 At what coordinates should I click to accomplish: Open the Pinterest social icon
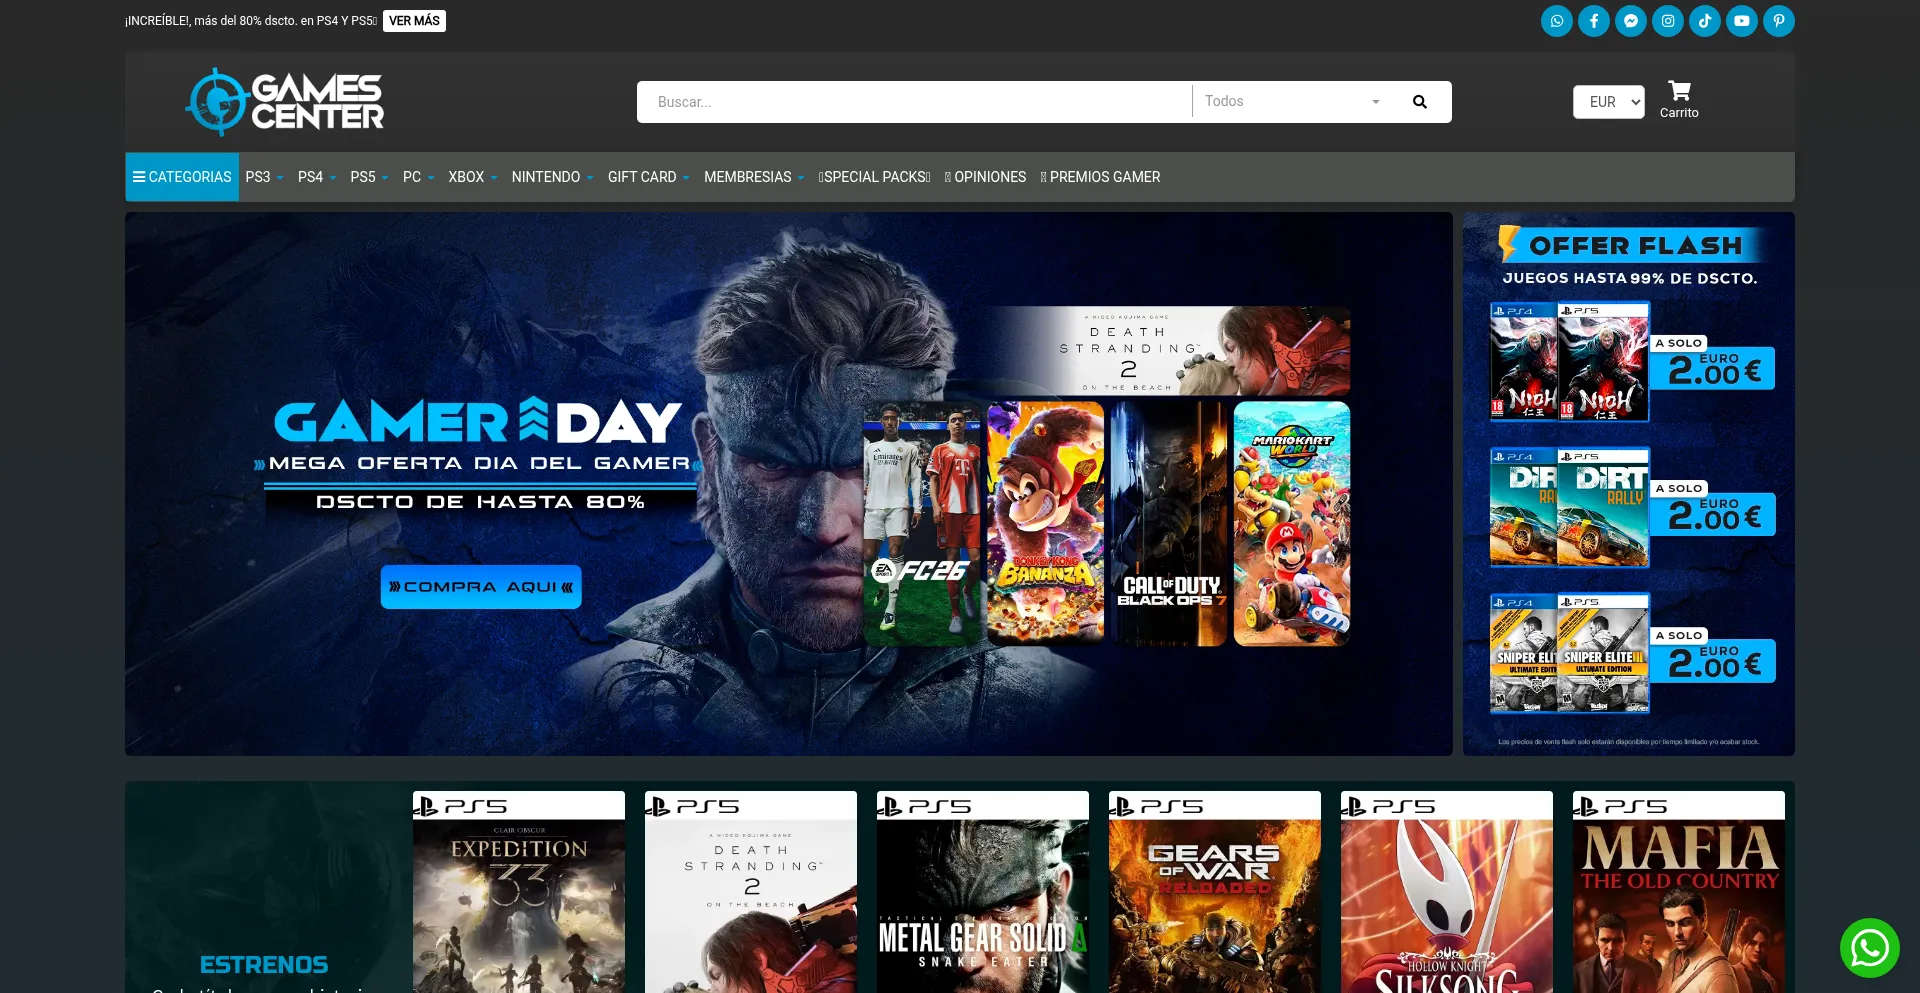click(1779, 21)
